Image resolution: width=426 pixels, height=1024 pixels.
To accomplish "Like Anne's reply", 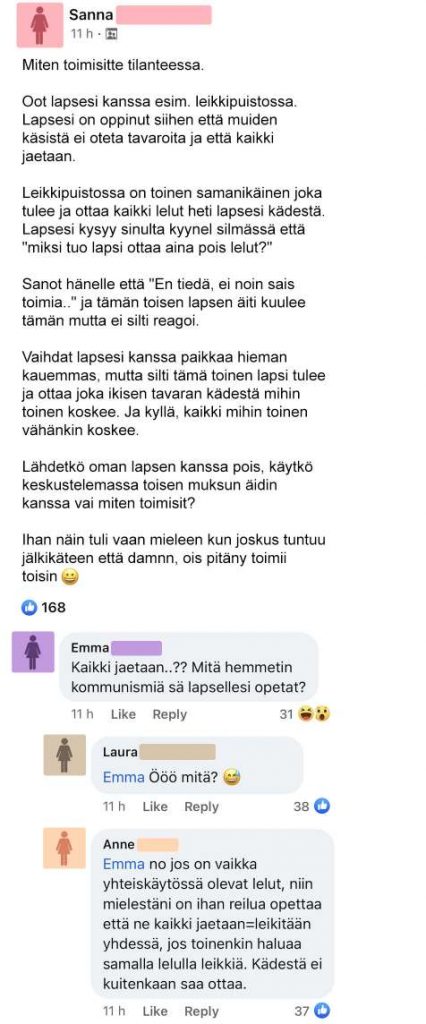I will tap(155, 1011).
